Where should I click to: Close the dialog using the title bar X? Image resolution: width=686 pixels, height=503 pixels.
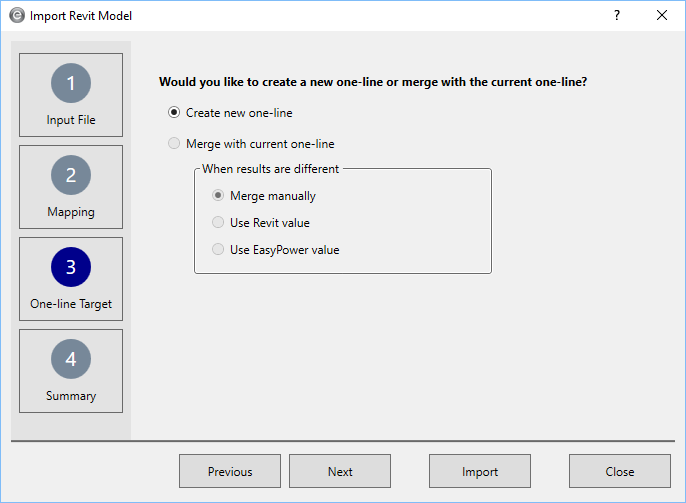(662, 15)
